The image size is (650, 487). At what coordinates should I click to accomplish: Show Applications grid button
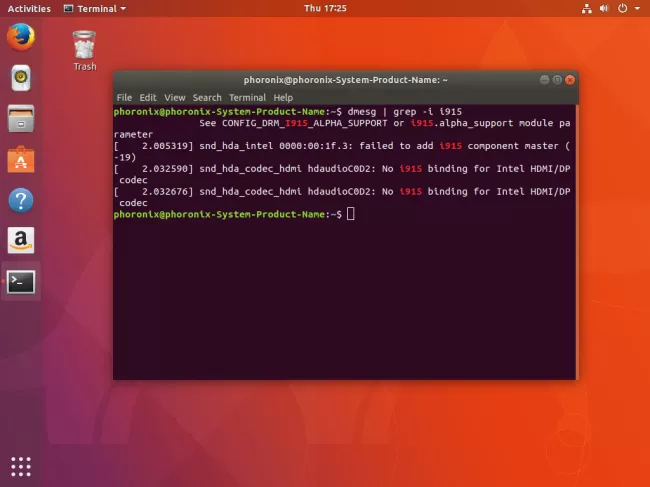pos(21,466)
